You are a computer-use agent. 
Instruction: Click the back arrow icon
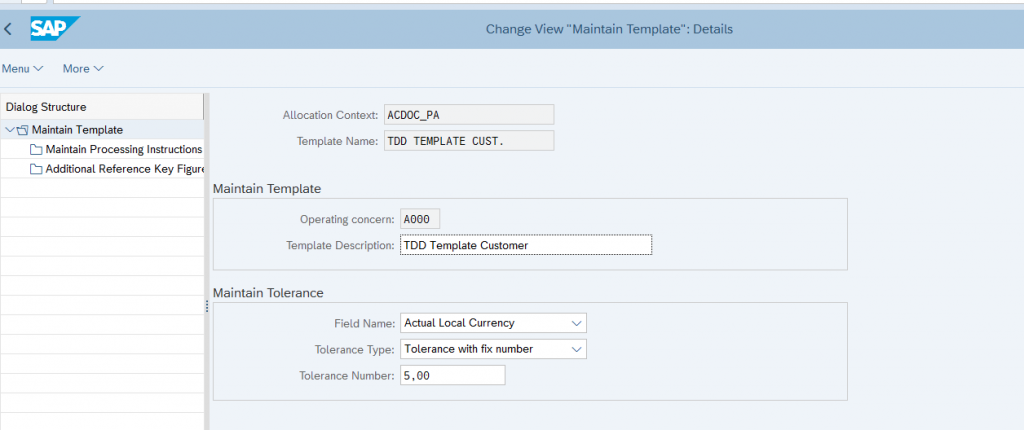[x=8, y=29]
